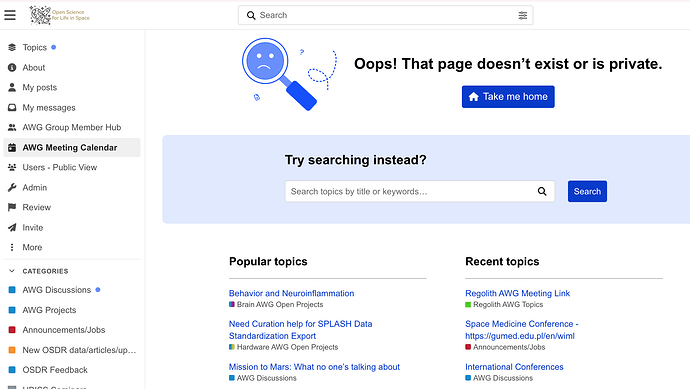Open Space Medicine Conference topic

tap(522, 330)
